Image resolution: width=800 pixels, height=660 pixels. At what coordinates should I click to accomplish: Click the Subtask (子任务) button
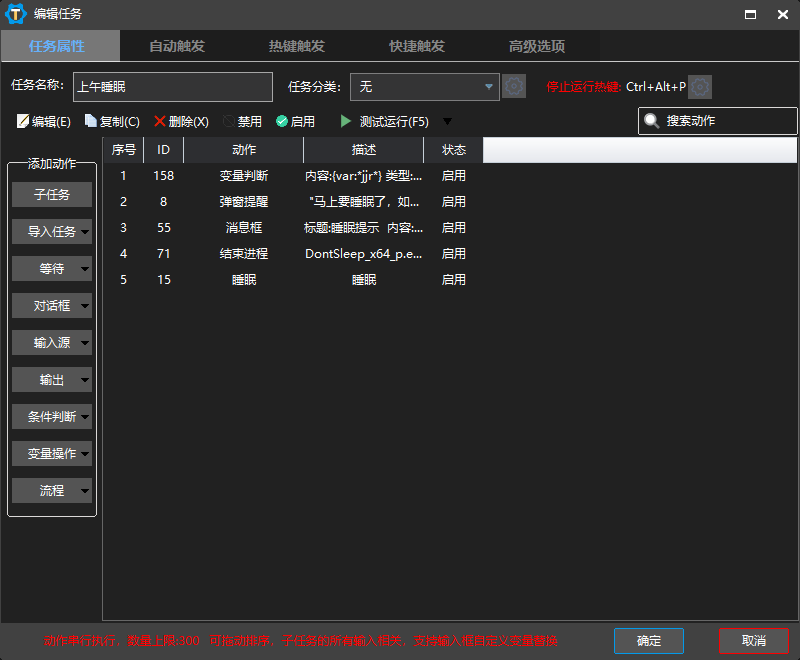click(x=52, y=194)
